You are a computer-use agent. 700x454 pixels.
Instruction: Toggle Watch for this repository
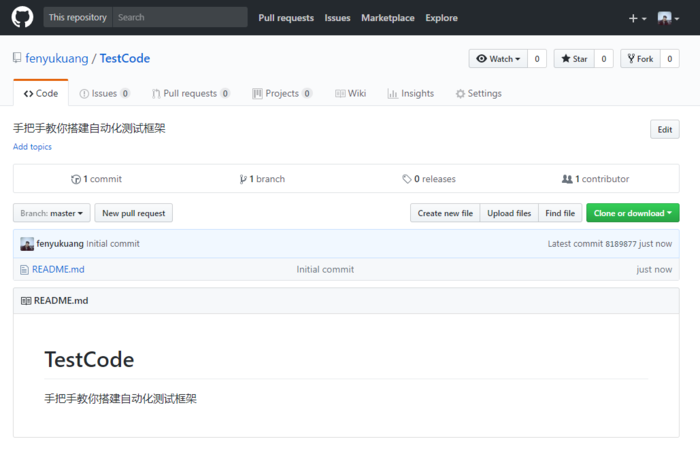(x=498, y=59)
